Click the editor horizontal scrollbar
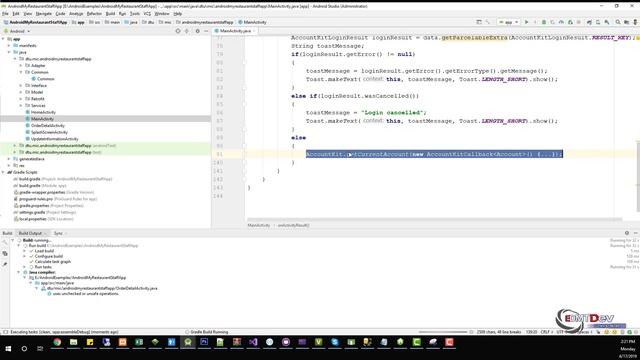 [435, 220]
